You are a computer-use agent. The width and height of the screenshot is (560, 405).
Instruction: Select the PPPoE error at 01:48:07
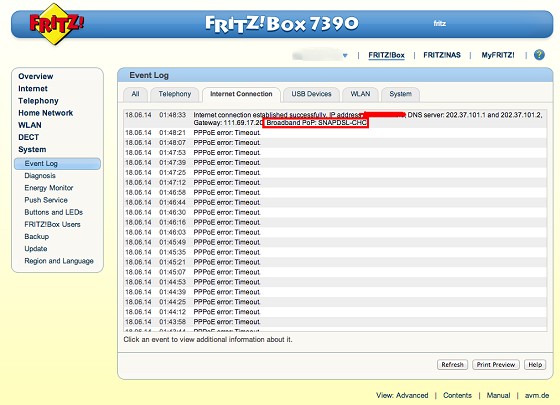click(x=335, y=142)
